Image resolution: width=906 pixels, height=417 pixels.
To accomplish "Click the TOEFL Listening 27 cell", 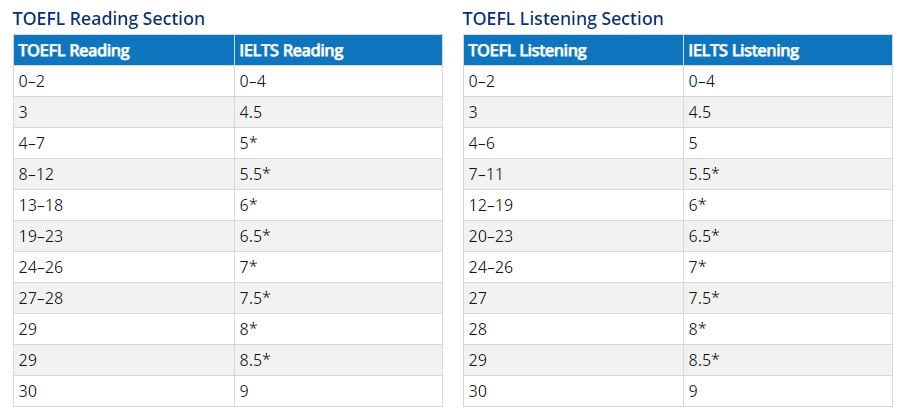I will tap(573, 299).
